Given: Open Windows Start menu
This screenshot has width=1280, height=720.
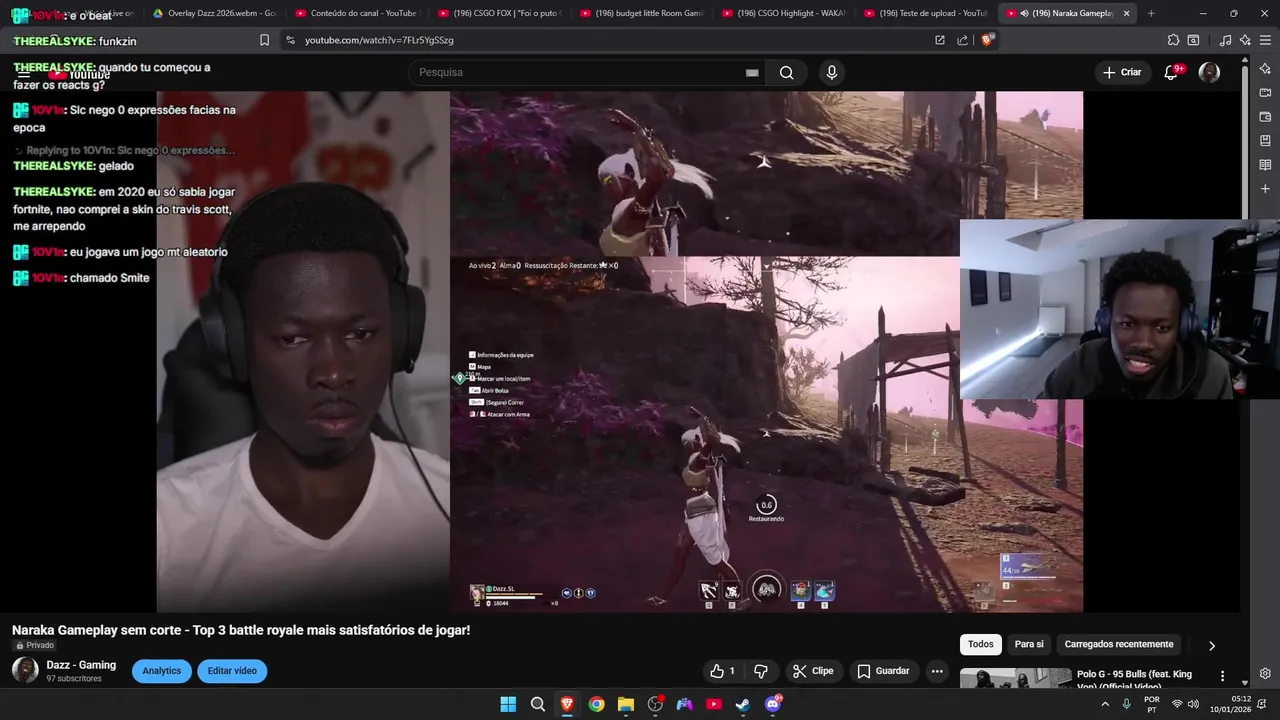Looking at the screenshot, I should click(x=508, y=704).
